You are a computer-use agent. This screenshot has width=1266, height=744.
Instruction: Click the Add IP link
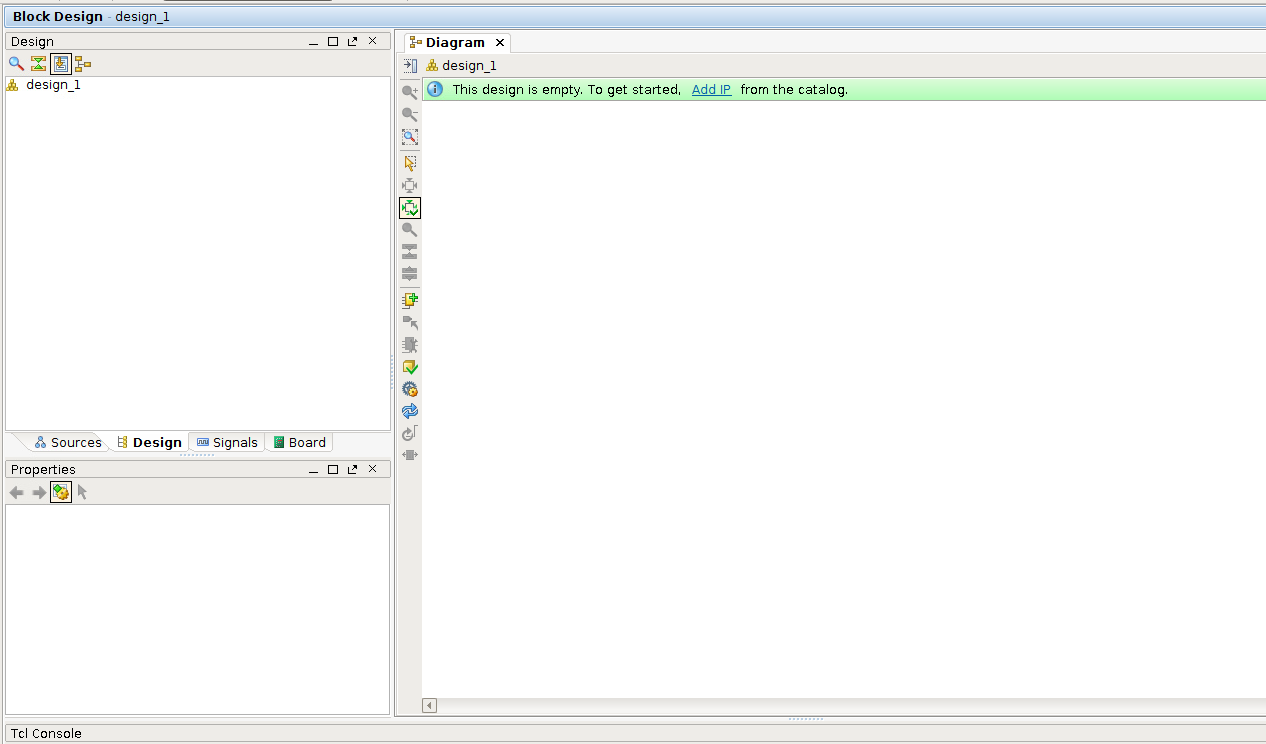tap(711, 89)
